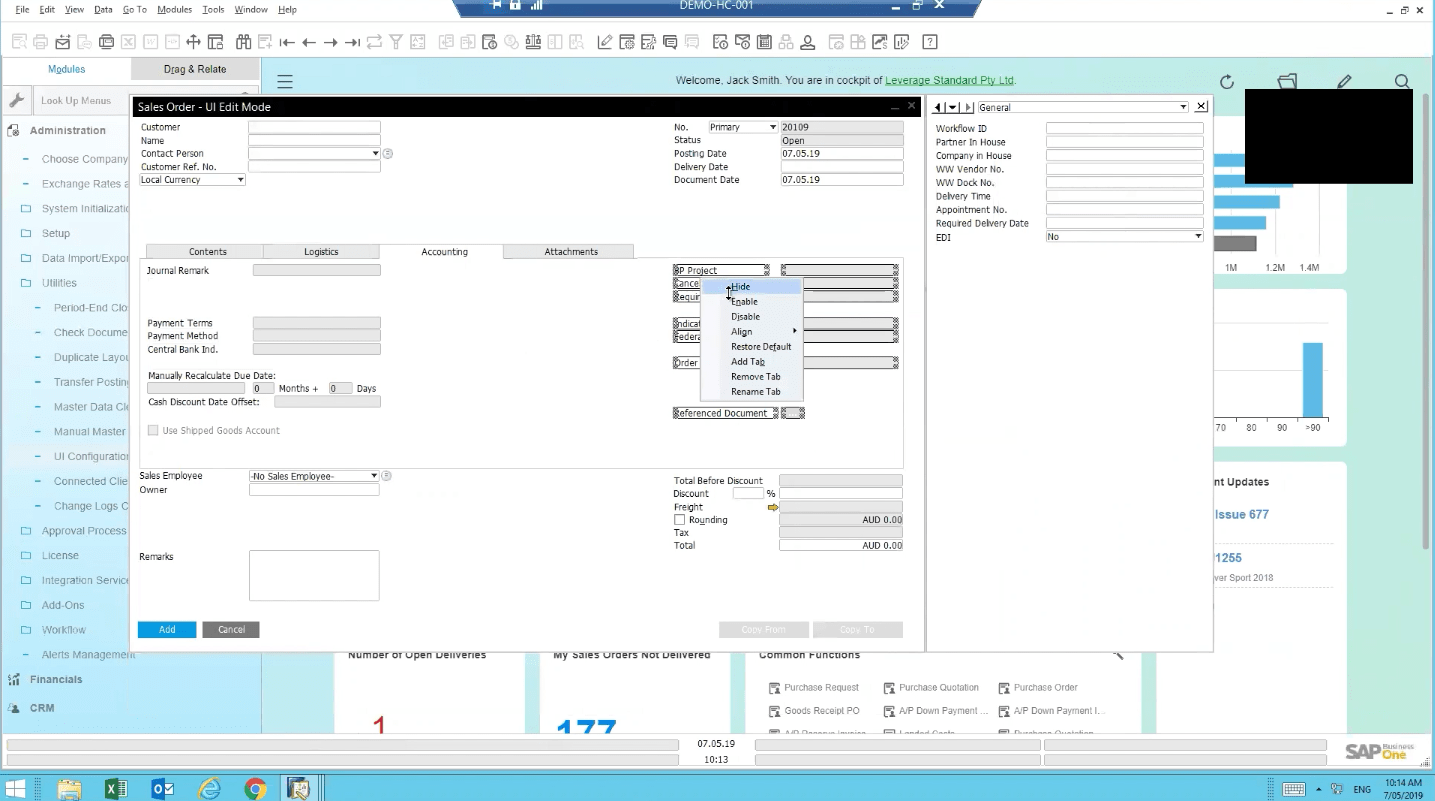Click the table filter funnel icon
This screenshot has width=1435, height=801.
pyautogui.click(x=395, y=41)
